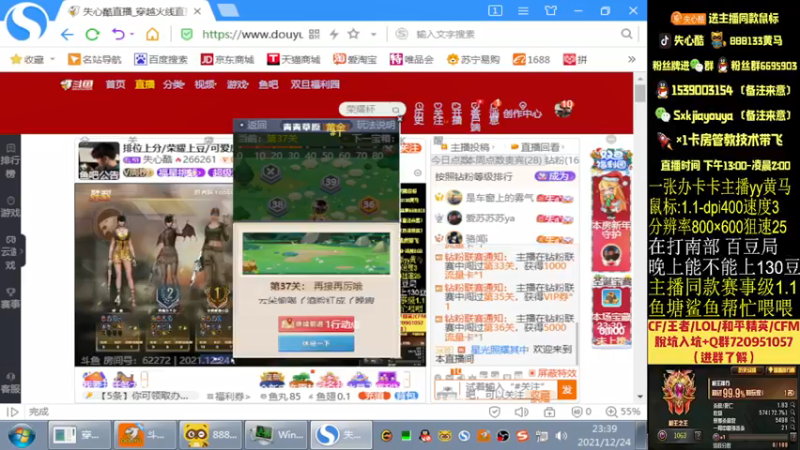This screenshot has height=450, width=800.
Task: Expand more bookmarks with the double chevron
Action: tap(632, 59)
